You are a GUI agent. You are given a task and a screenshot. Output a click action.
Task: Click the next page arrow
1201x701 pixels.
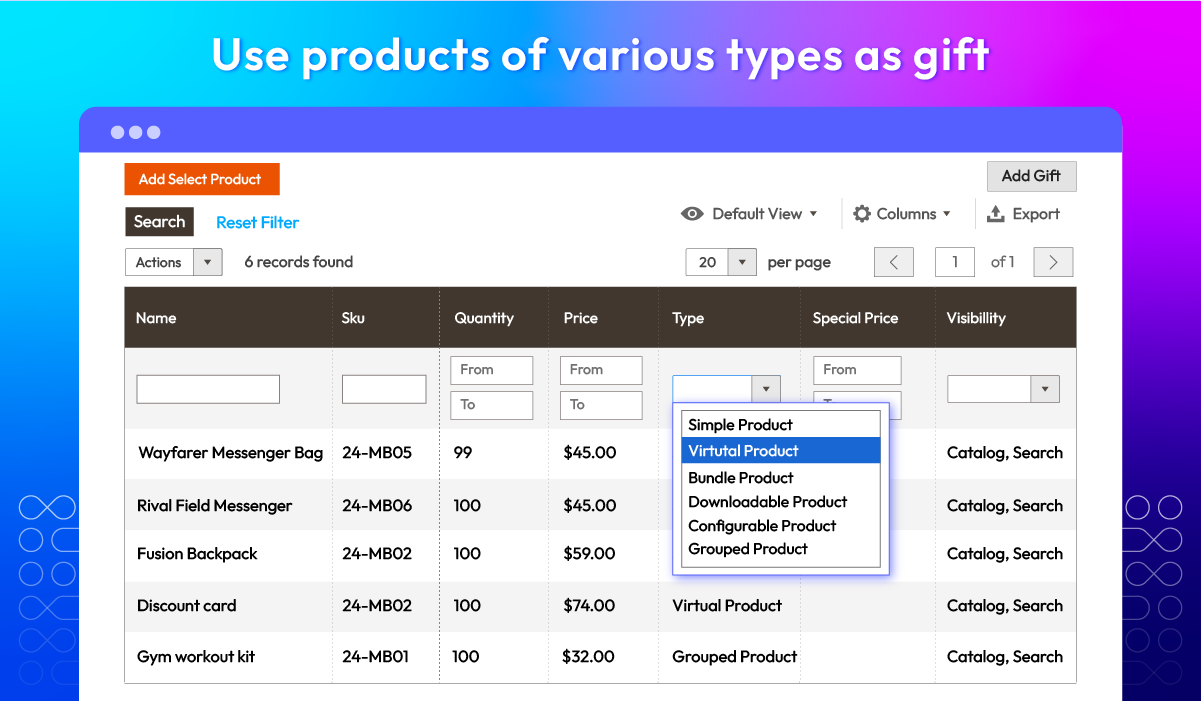(1052, 261)
